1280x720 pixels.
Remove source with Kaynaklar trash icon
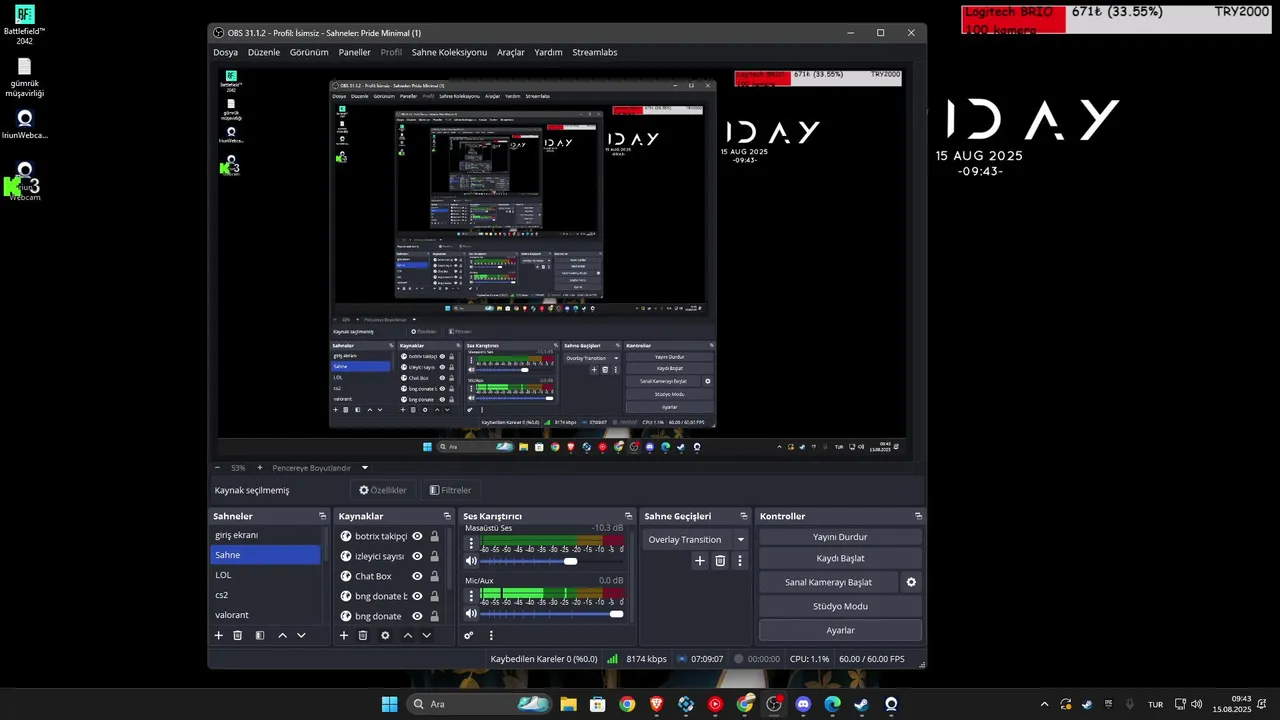point(363,635)
